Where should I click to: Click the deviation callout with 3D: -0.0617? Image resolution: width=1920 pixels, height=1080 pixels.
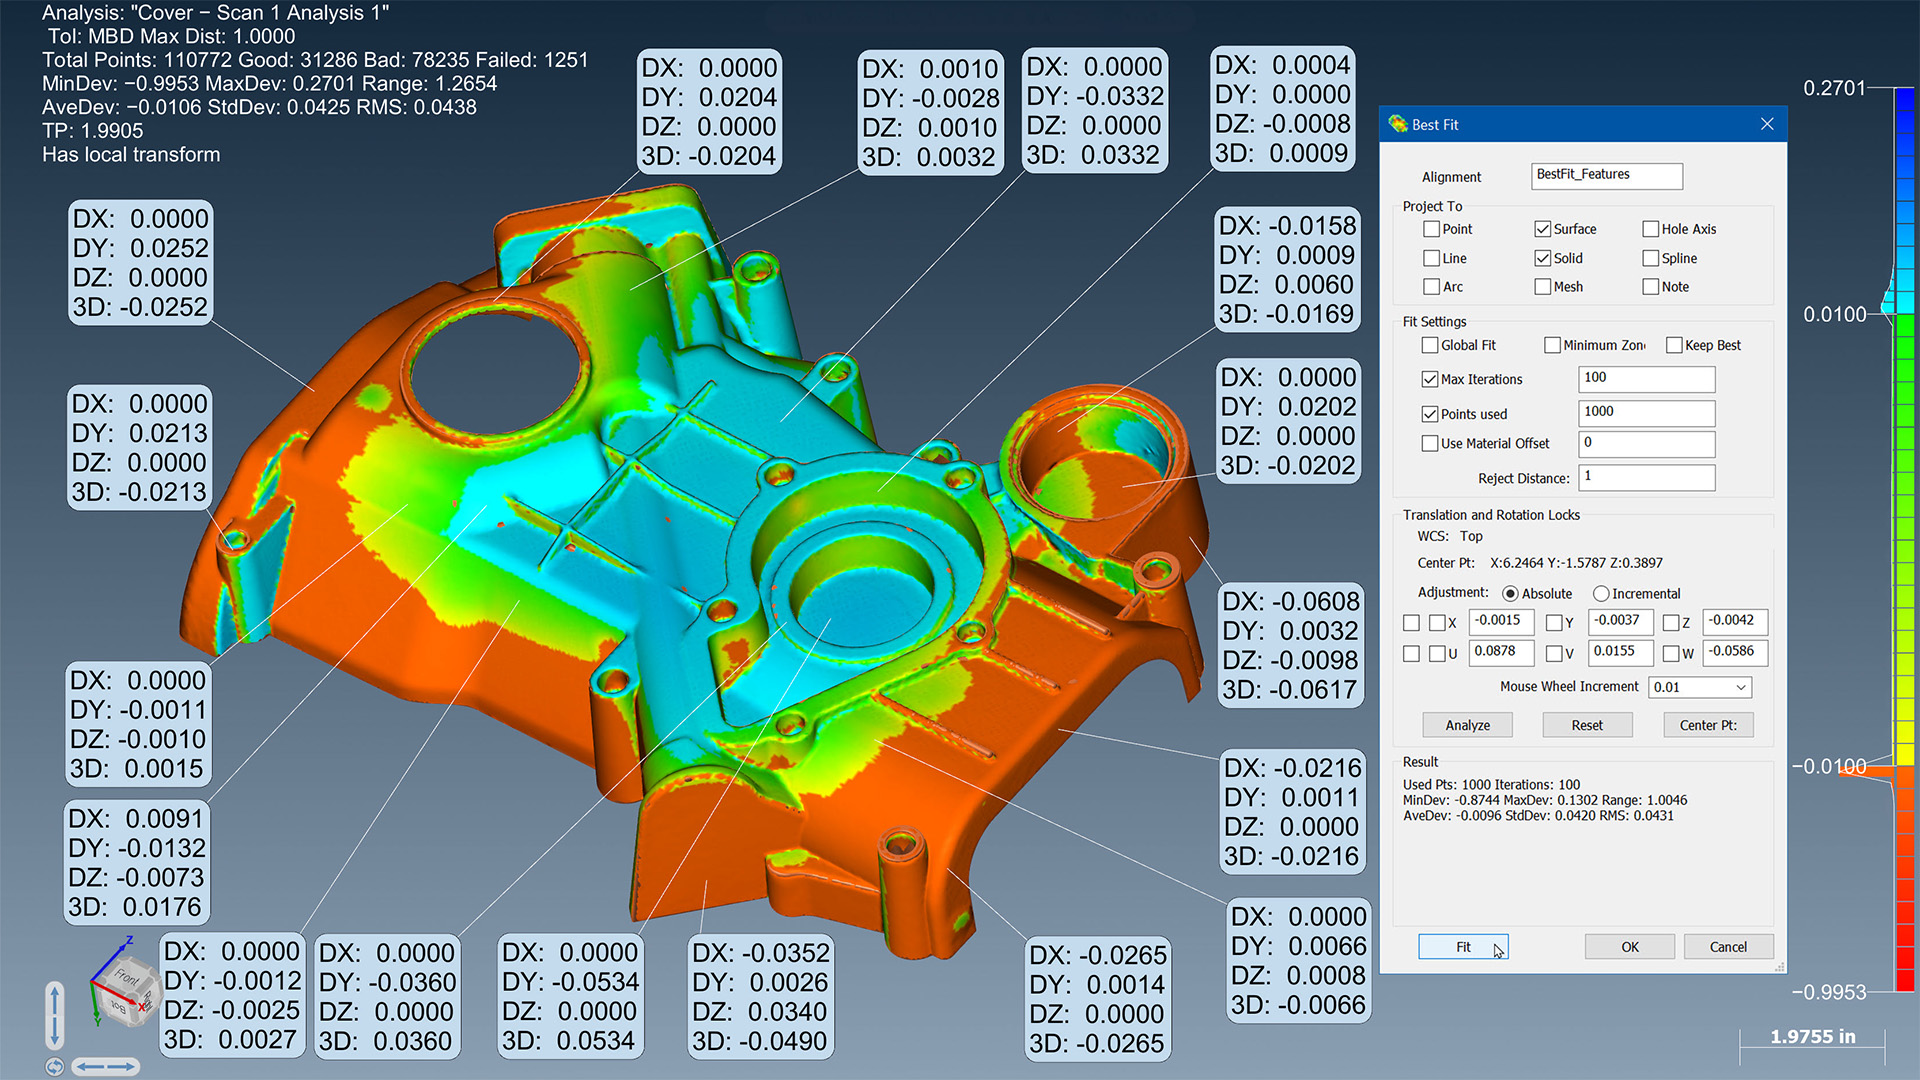(1291, 645)
